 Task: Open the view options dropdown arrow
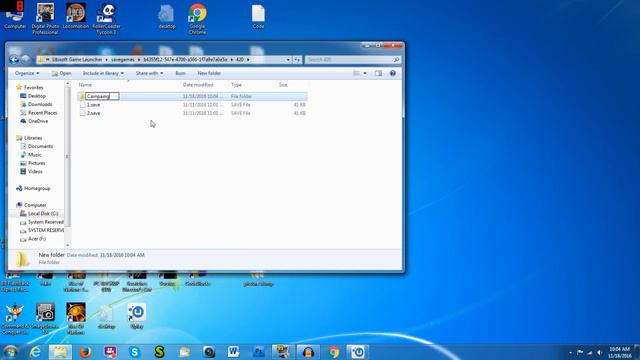point(365,73)
